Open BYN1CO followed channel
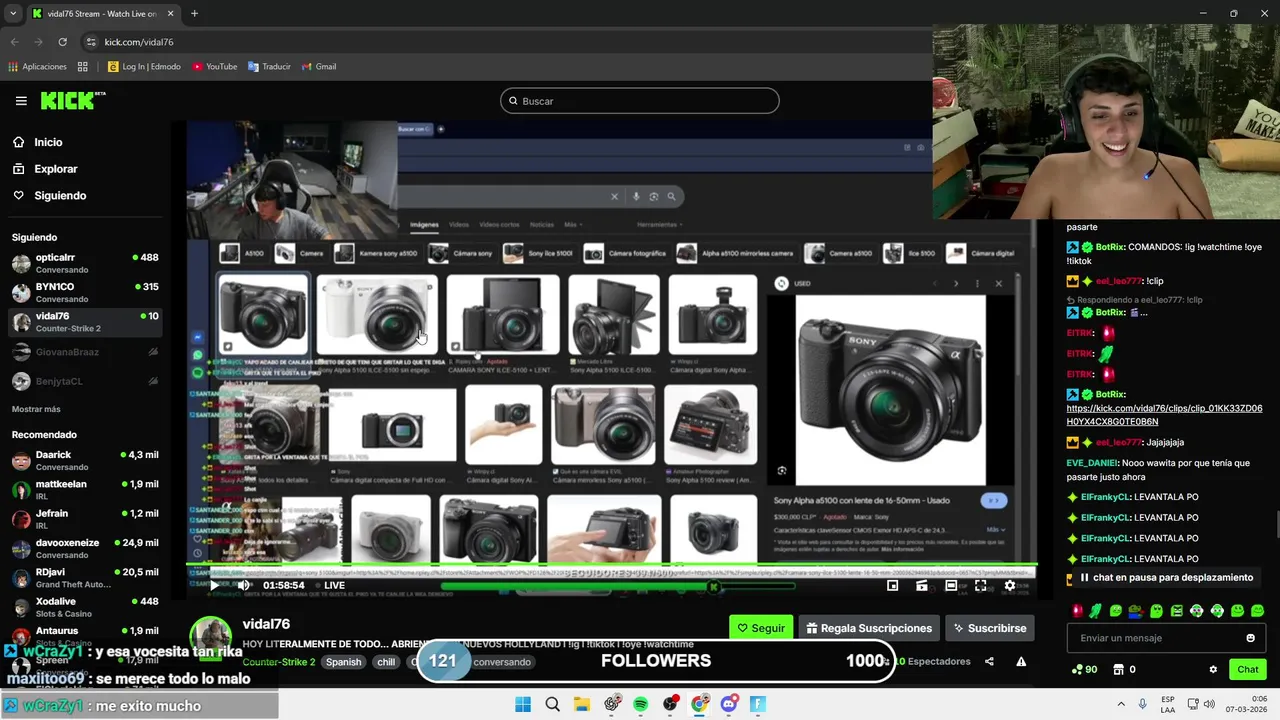Screen dimensions: 1280x720 (x=85, y=292)
